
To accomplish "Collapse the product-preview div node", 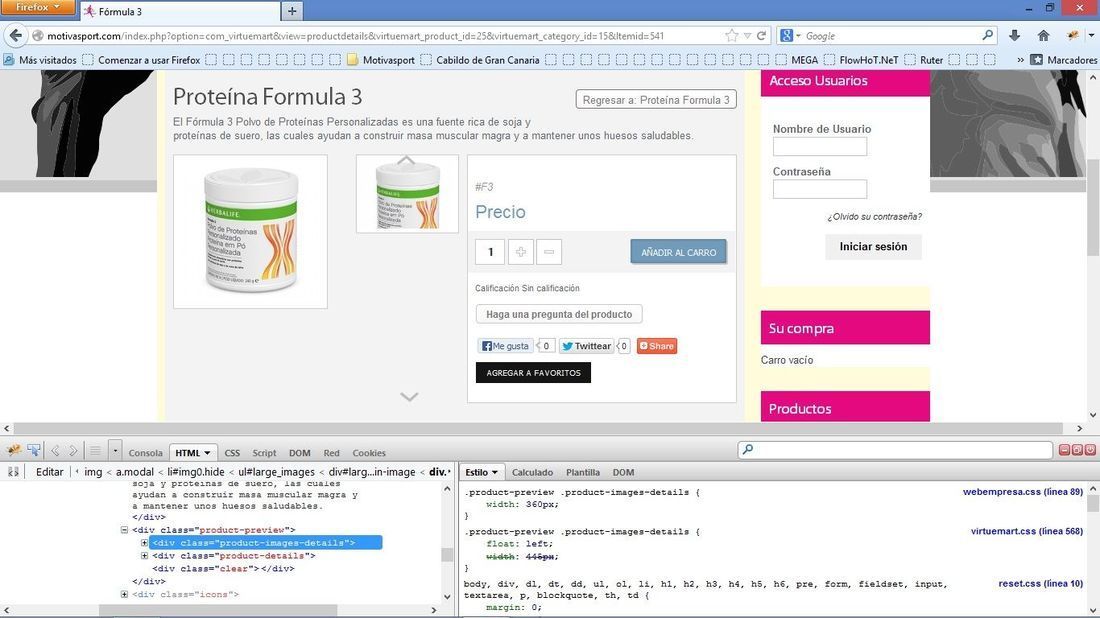I will coord(124,530).
